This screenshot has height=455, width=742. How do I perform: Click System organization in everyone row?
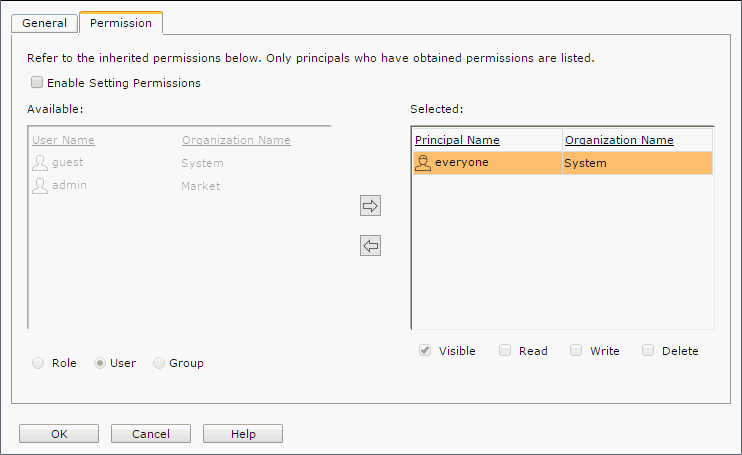[x=585, y=163]
